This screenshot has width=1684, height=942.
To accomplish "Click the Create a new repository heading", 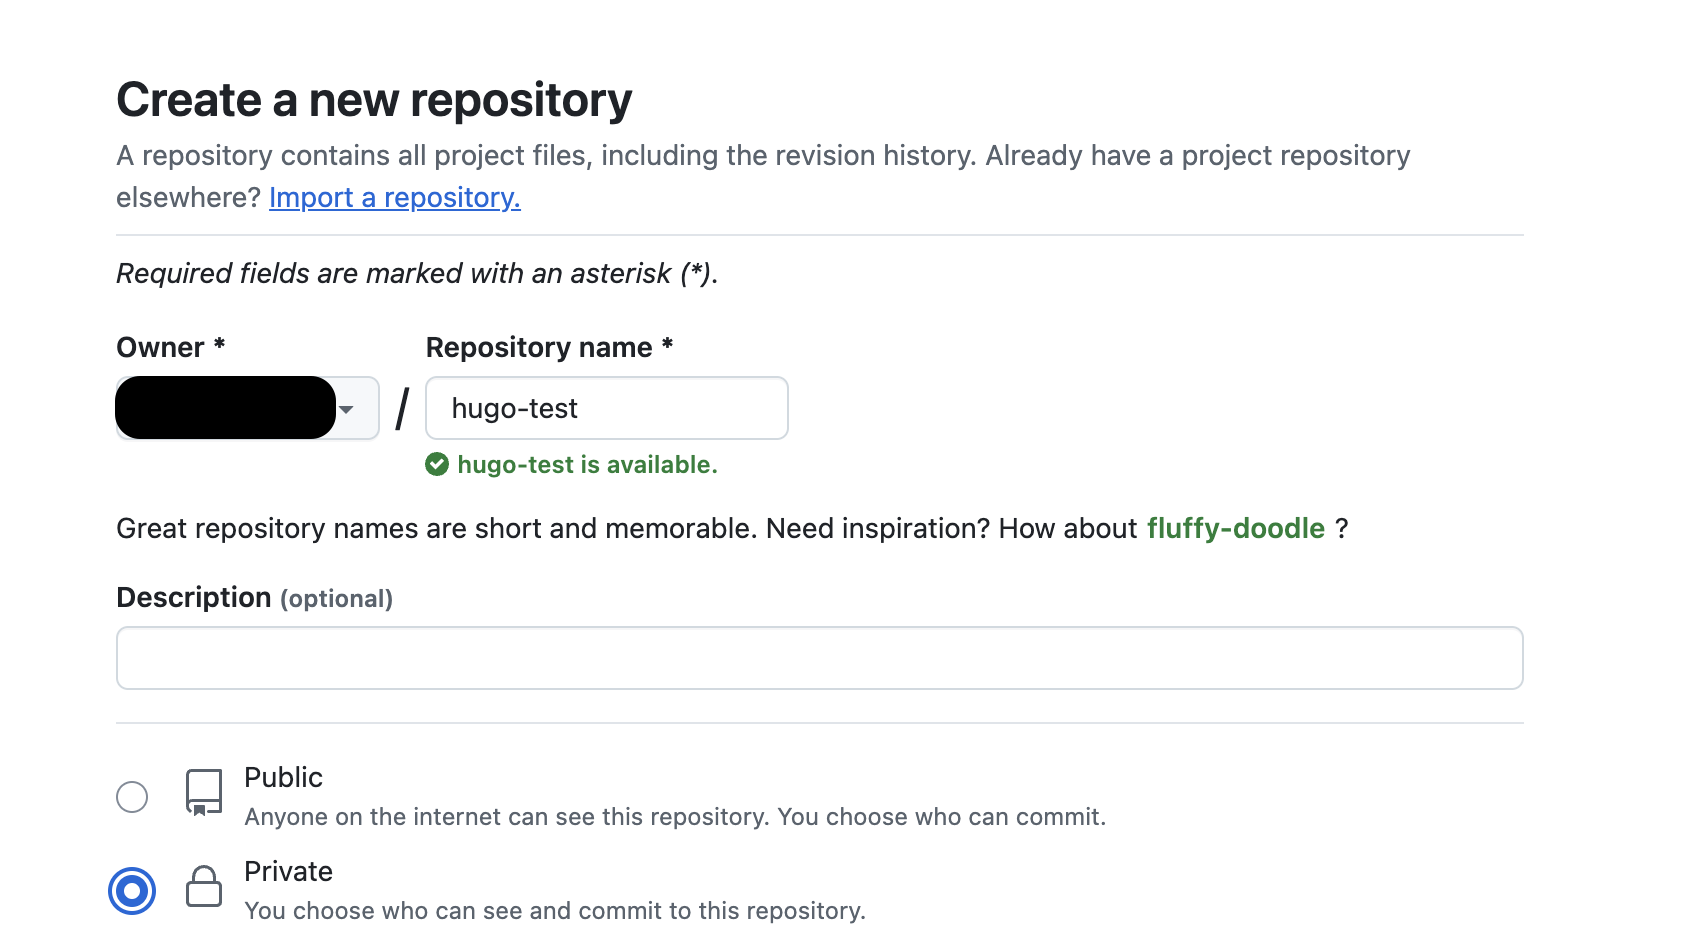I will pos(374,100).
